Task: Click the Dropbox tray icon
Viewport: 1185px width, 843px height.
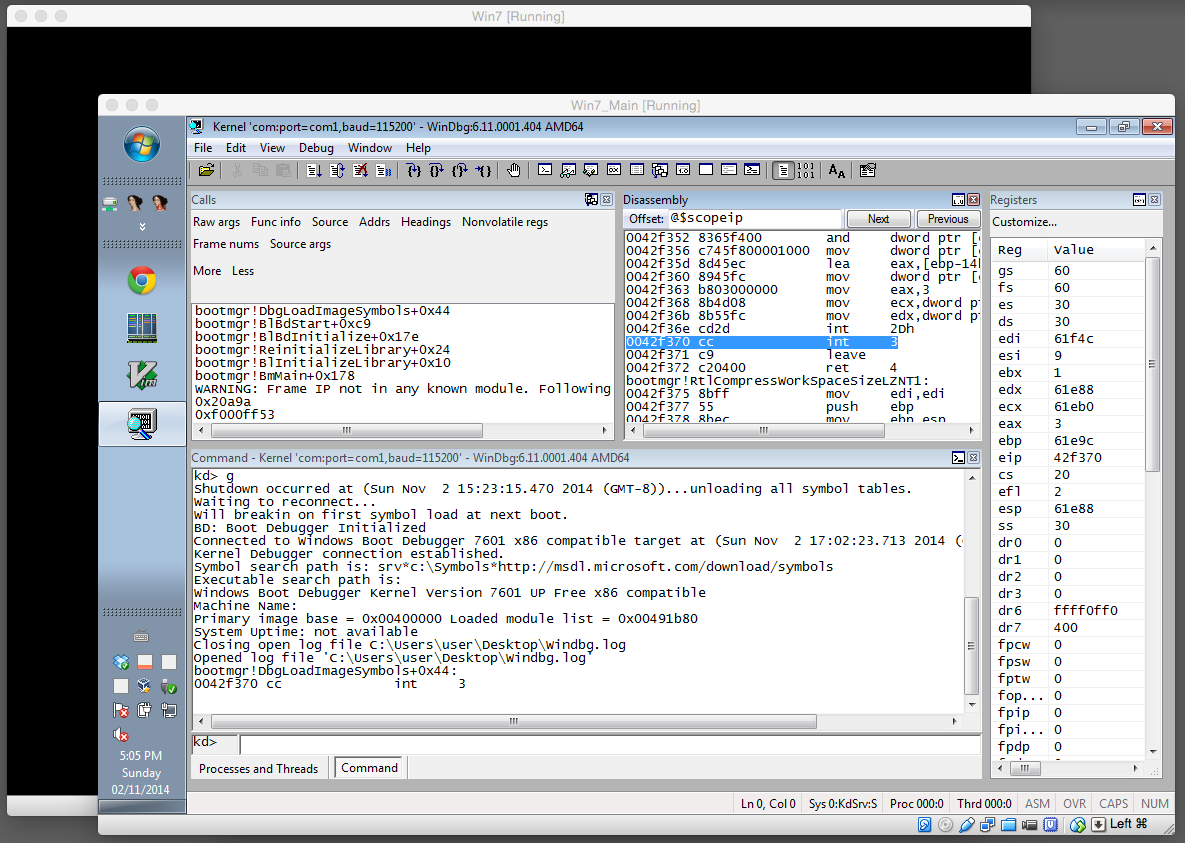Action: (121, 662)
